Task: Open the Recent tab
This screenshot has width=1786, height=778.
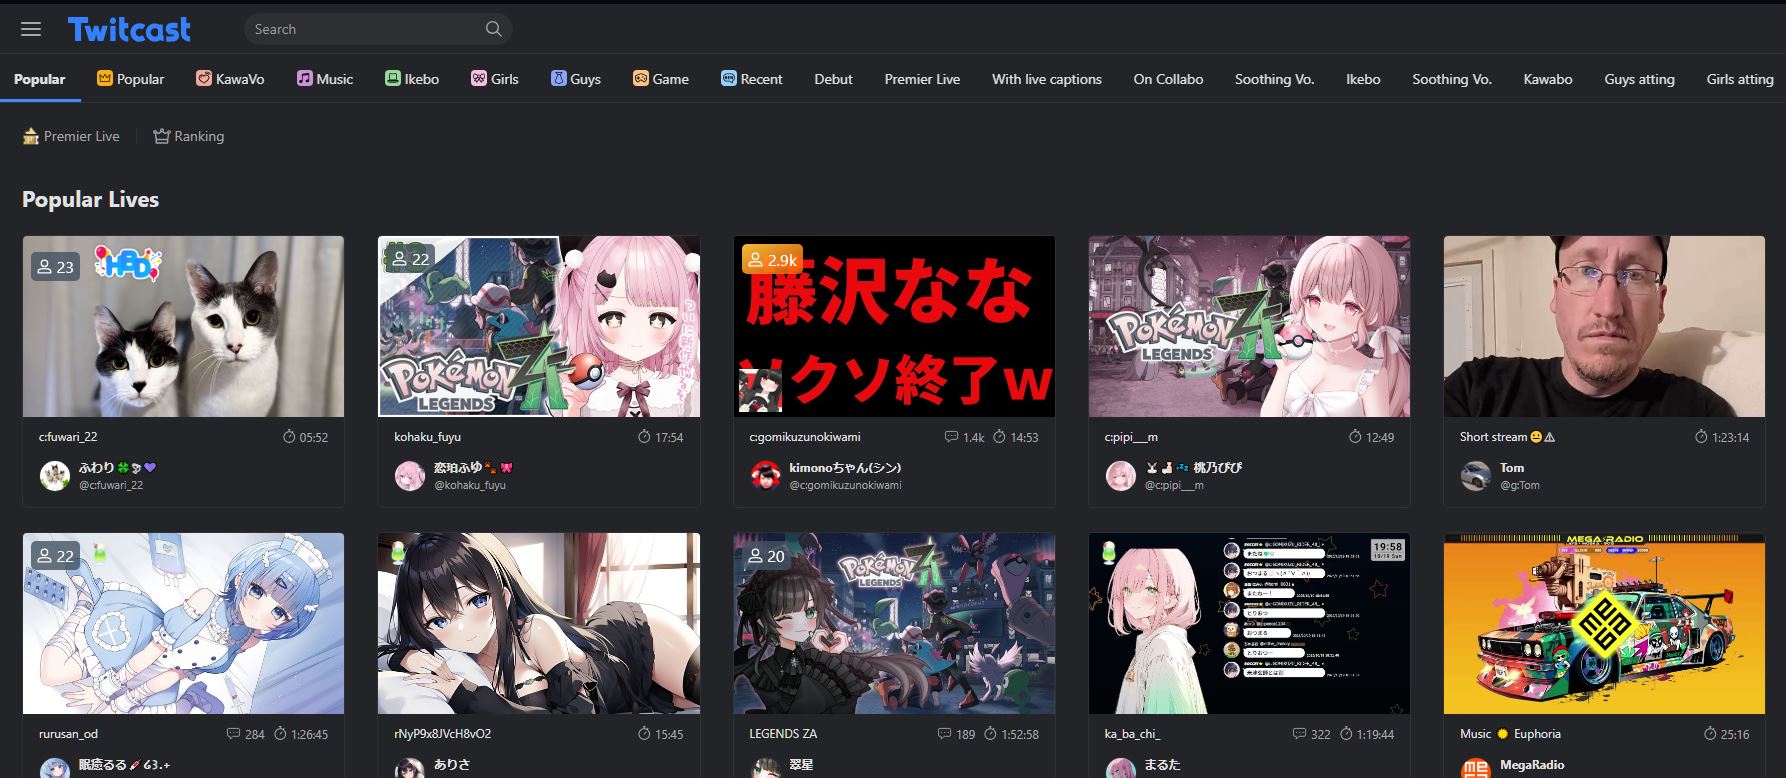Action: click(x=752, y=79)
